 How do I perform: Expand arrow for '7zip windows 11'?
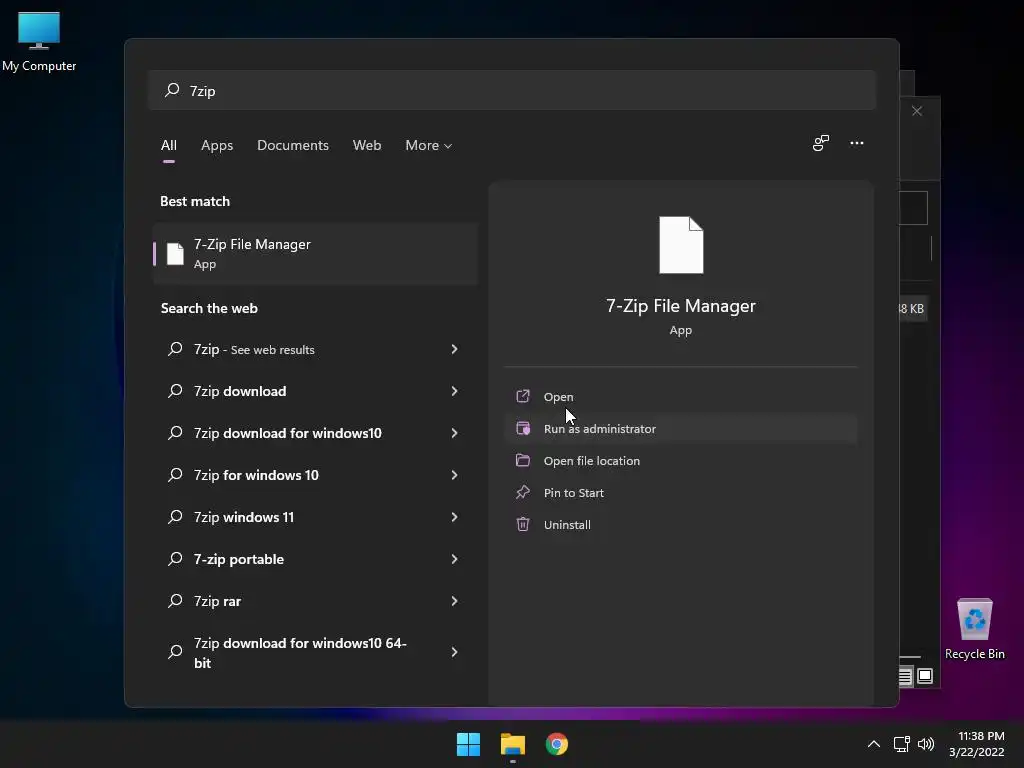(x=454, y=517)
